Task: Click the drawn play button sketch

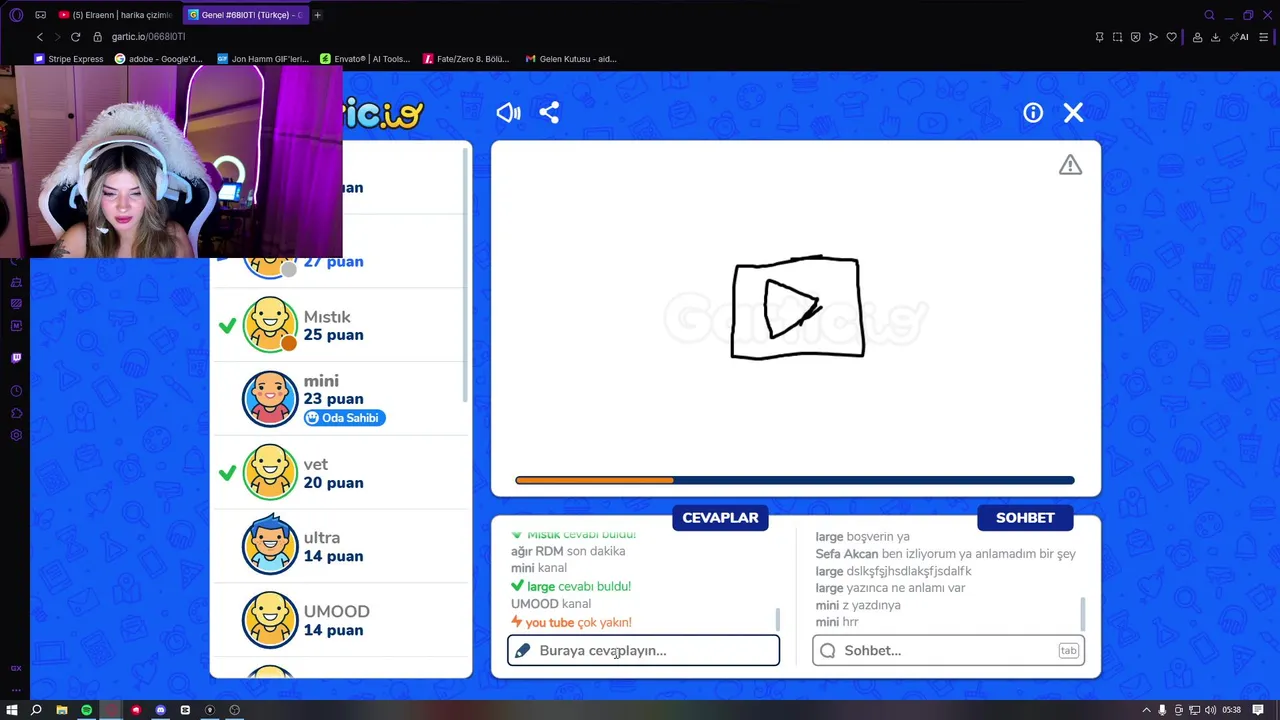Action: pyautogui.click(x=798, y=307)
